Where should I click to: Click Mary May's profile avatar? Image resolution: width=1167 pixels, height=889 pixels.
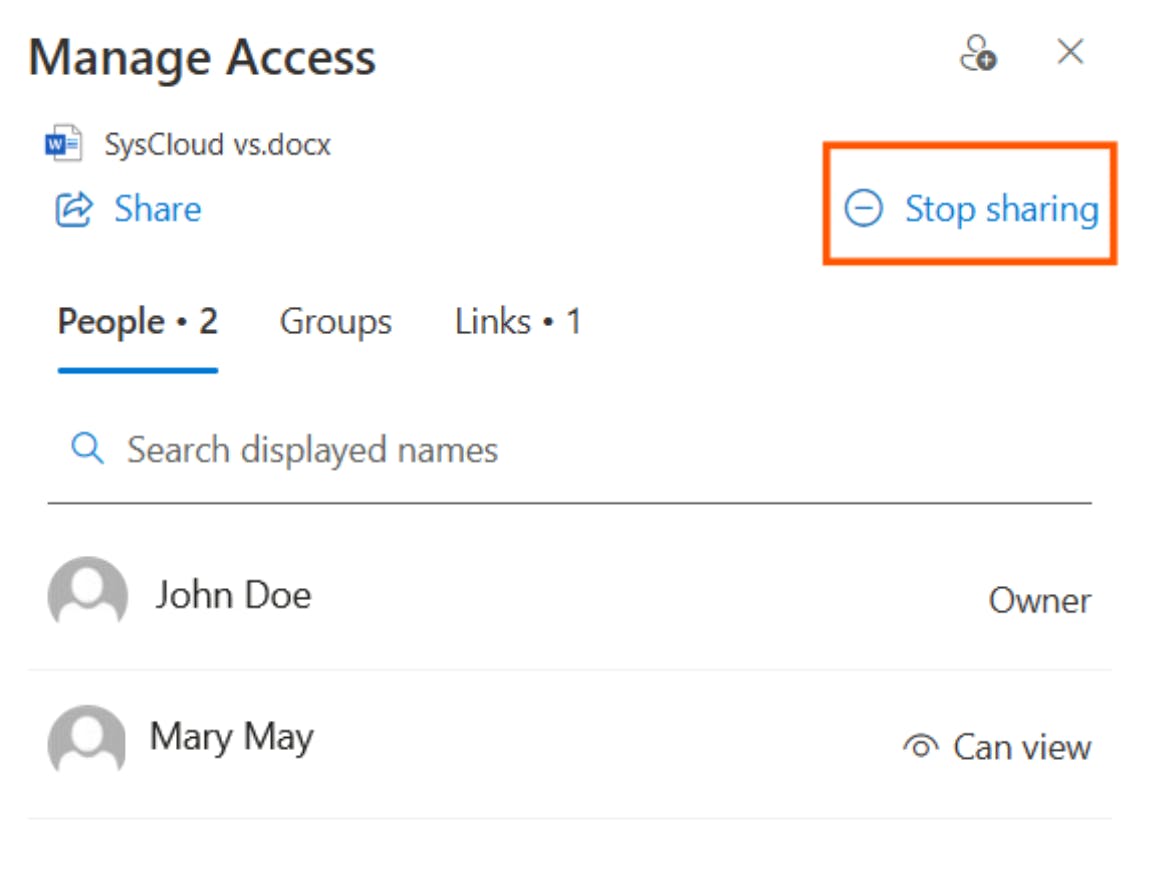tap(88, 741)
